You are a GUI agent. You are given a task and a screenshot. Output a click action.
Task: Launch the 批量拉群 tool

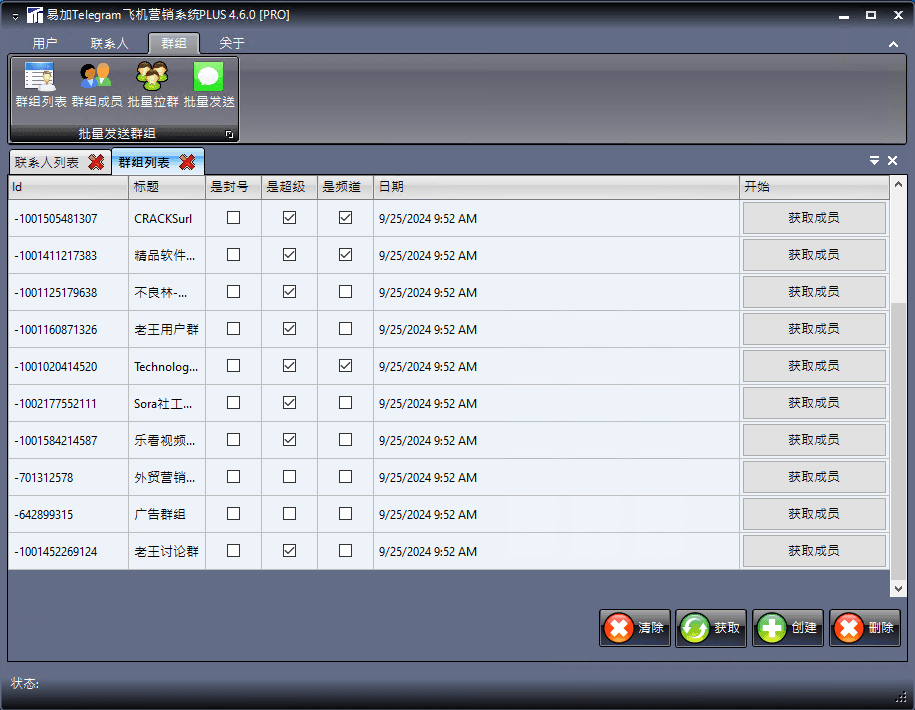point(153,85)
